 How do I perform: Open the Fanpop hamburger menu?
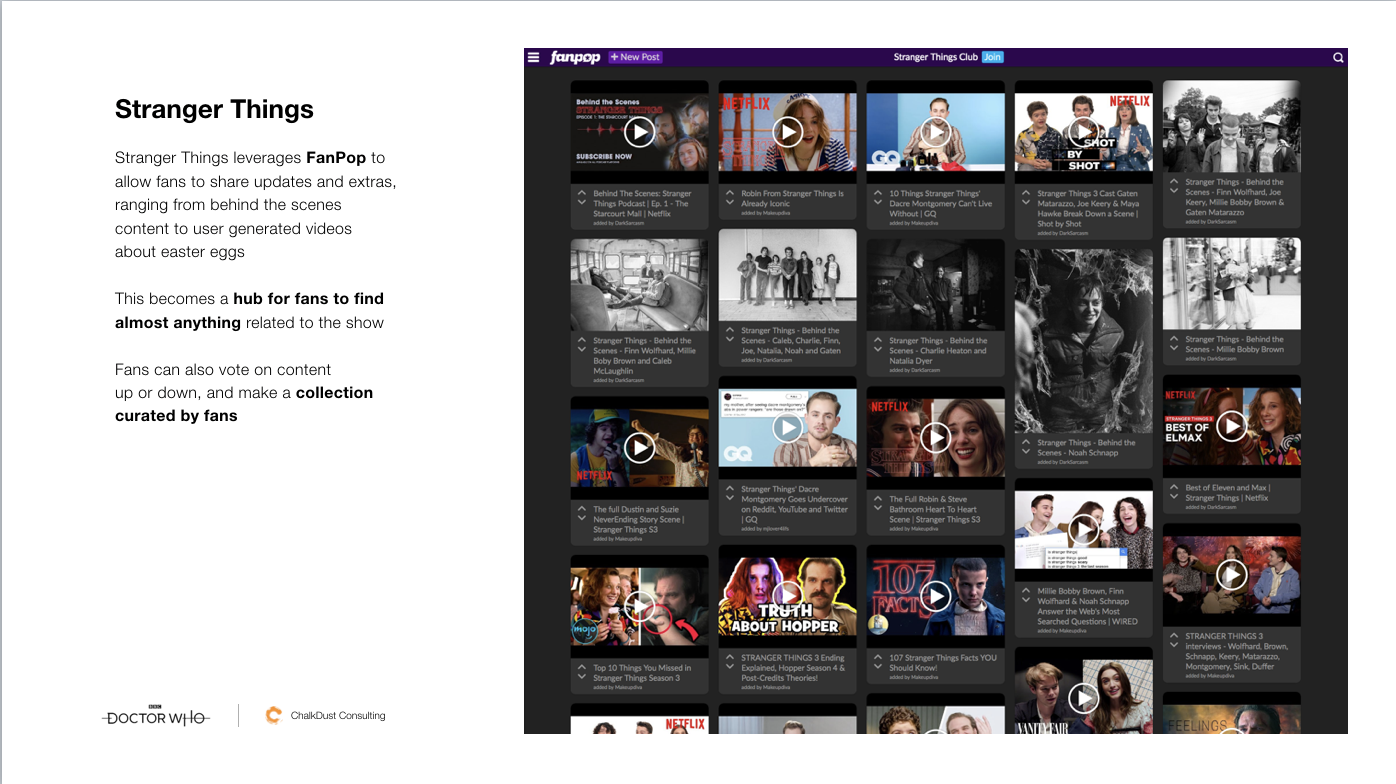click(534, 57)
